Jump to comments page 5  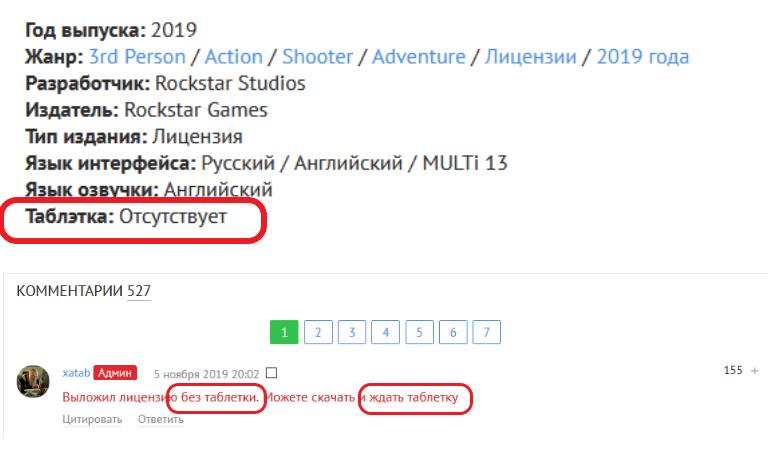[x=420, y=332]
